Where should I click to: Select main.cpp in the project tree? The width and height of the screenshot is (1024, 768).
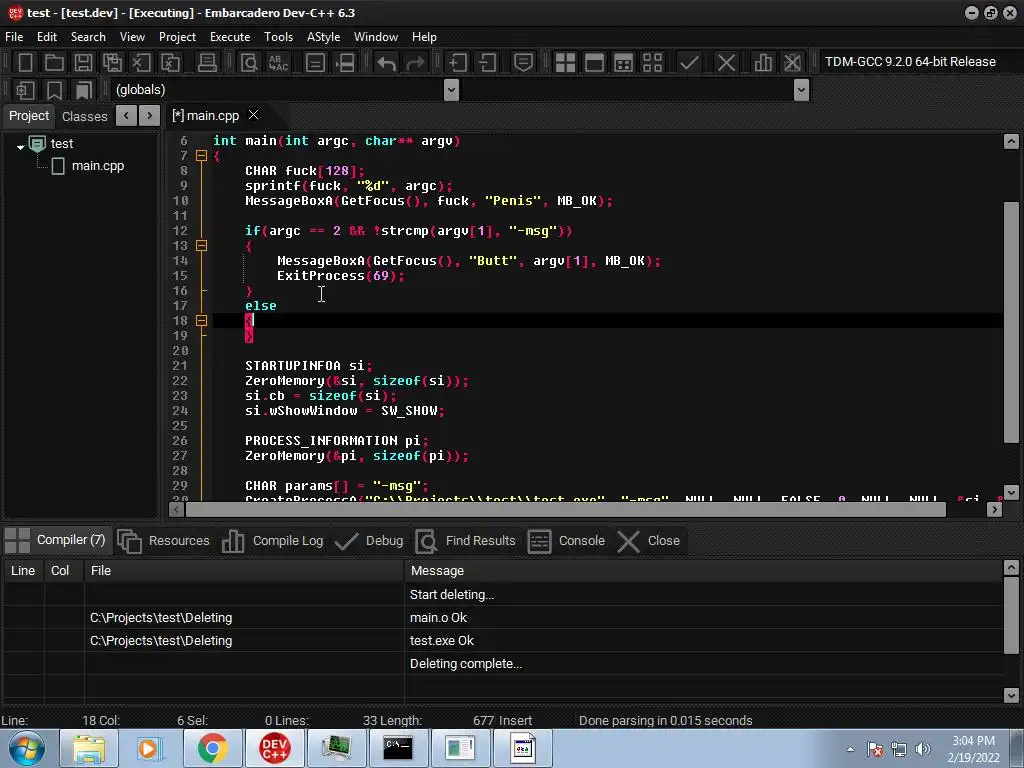pyautogui.click(x=97, y=166)
